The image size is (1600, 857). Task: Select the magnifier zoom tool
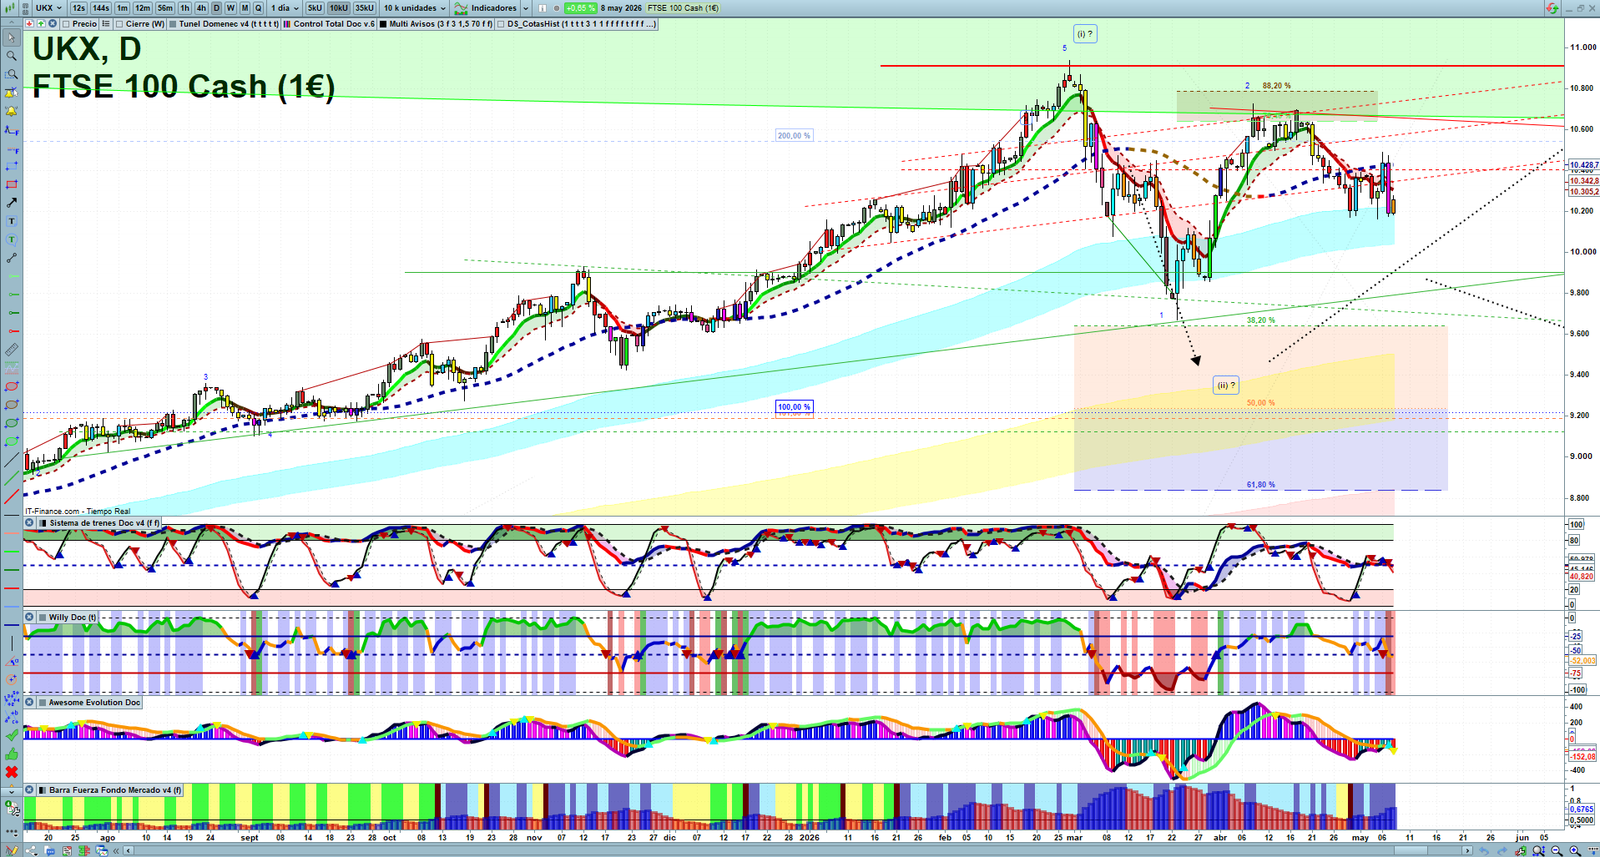(x=11, y=55)
